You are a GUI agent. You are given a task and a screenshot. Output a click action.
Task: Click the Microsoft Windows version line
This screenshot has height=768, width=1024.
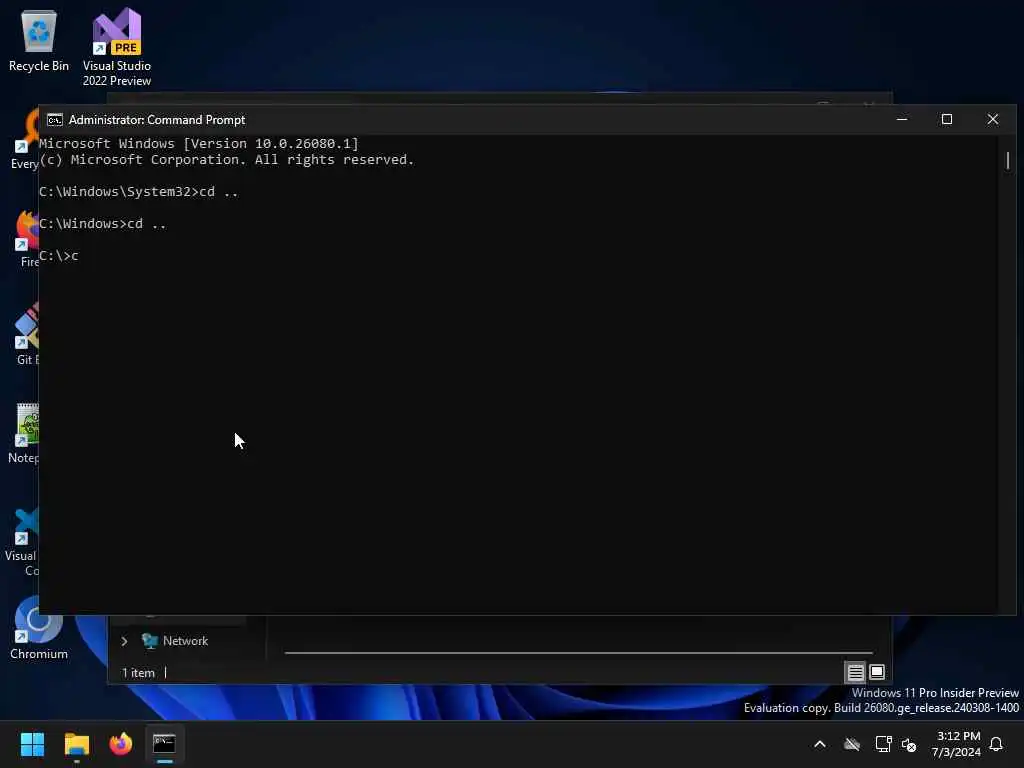199,144
